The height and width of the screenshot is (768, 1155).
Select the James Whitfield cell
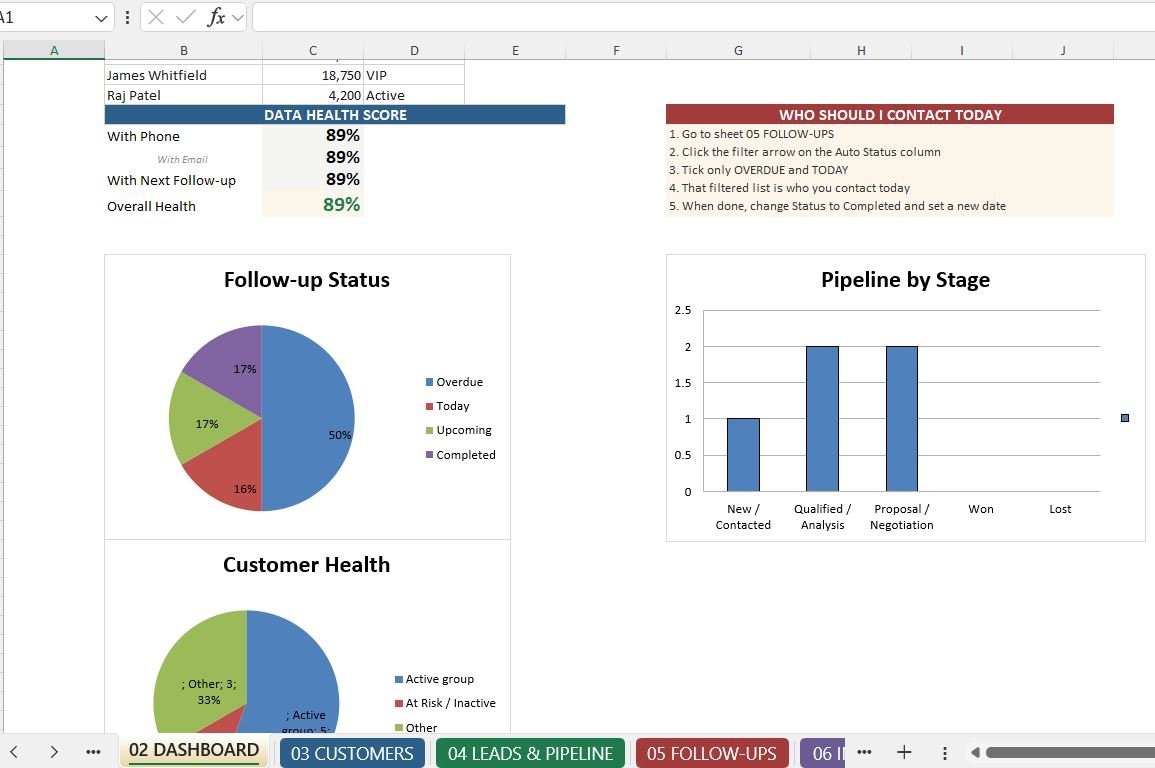pyautogui.click(x=183, y=75)
